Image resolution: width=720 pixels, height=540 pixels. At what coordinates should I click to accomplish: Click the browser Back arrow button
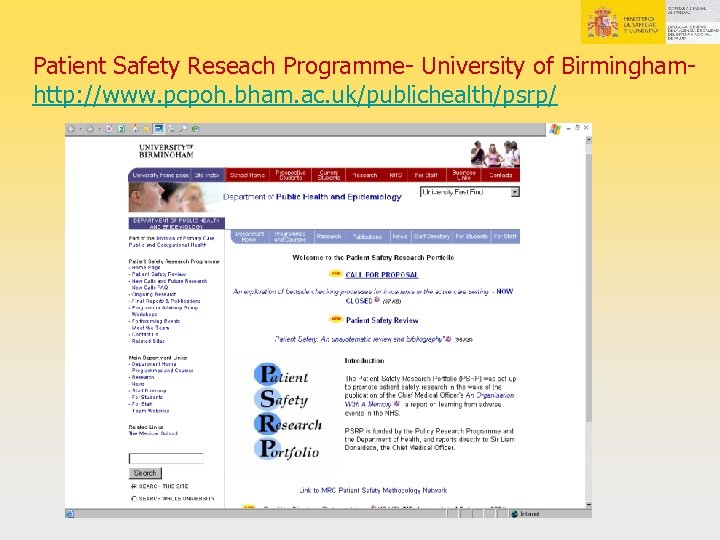coord(71,129)
